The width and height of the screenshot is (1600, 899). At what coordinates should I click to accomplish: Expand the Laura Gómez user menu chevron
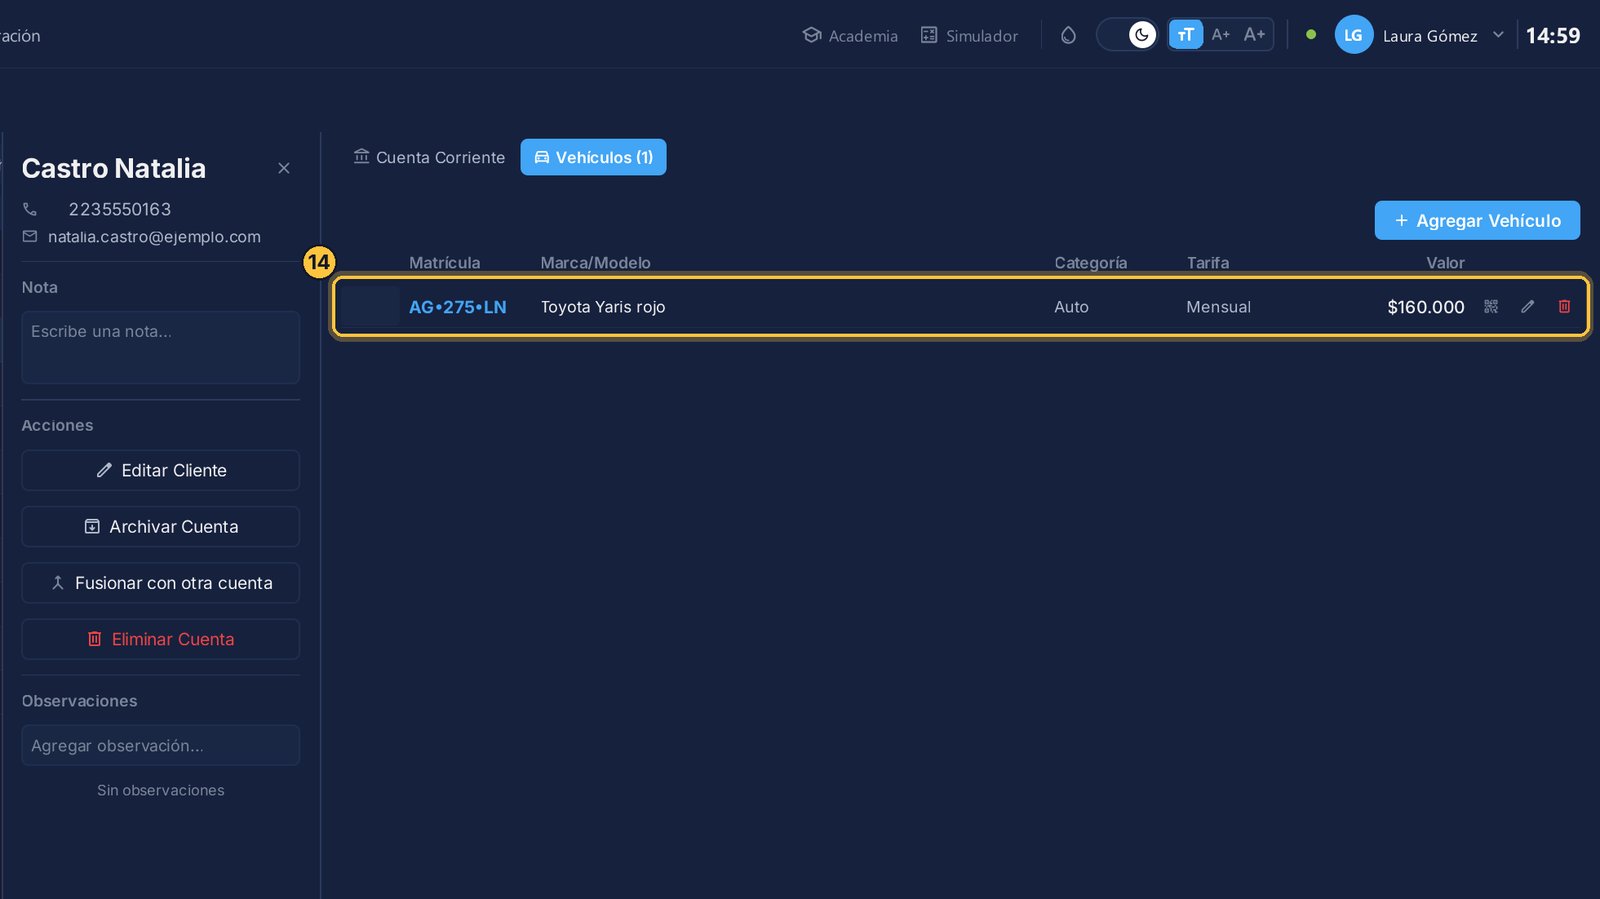coord(1498,35)
